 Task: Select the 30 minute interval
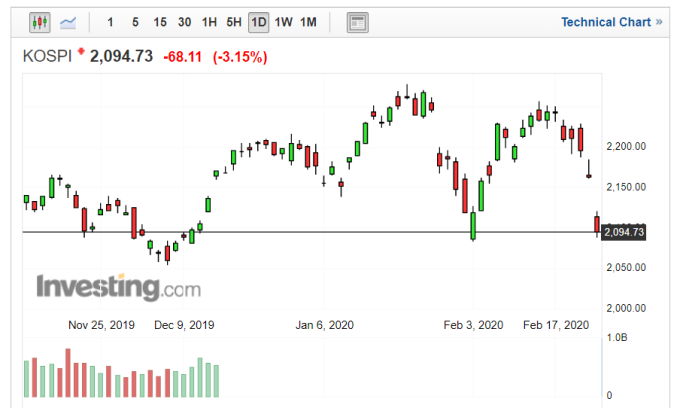pos(184,22)
